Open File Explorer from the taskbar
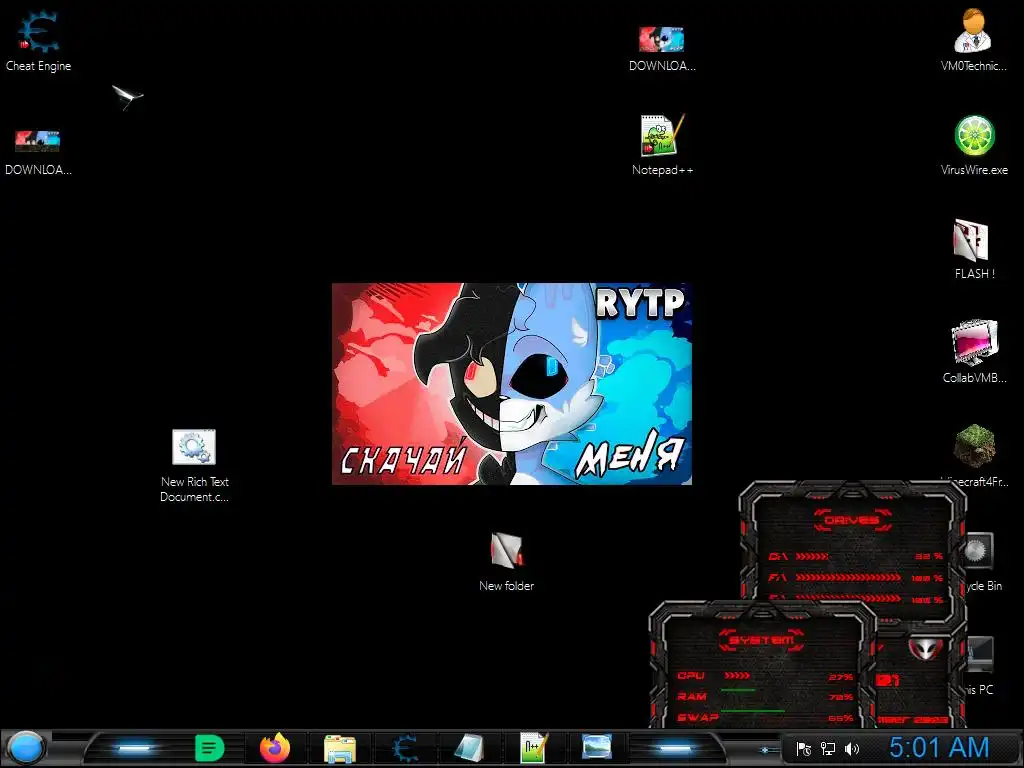Viewport: 1024px width, 768px height. 340,748
